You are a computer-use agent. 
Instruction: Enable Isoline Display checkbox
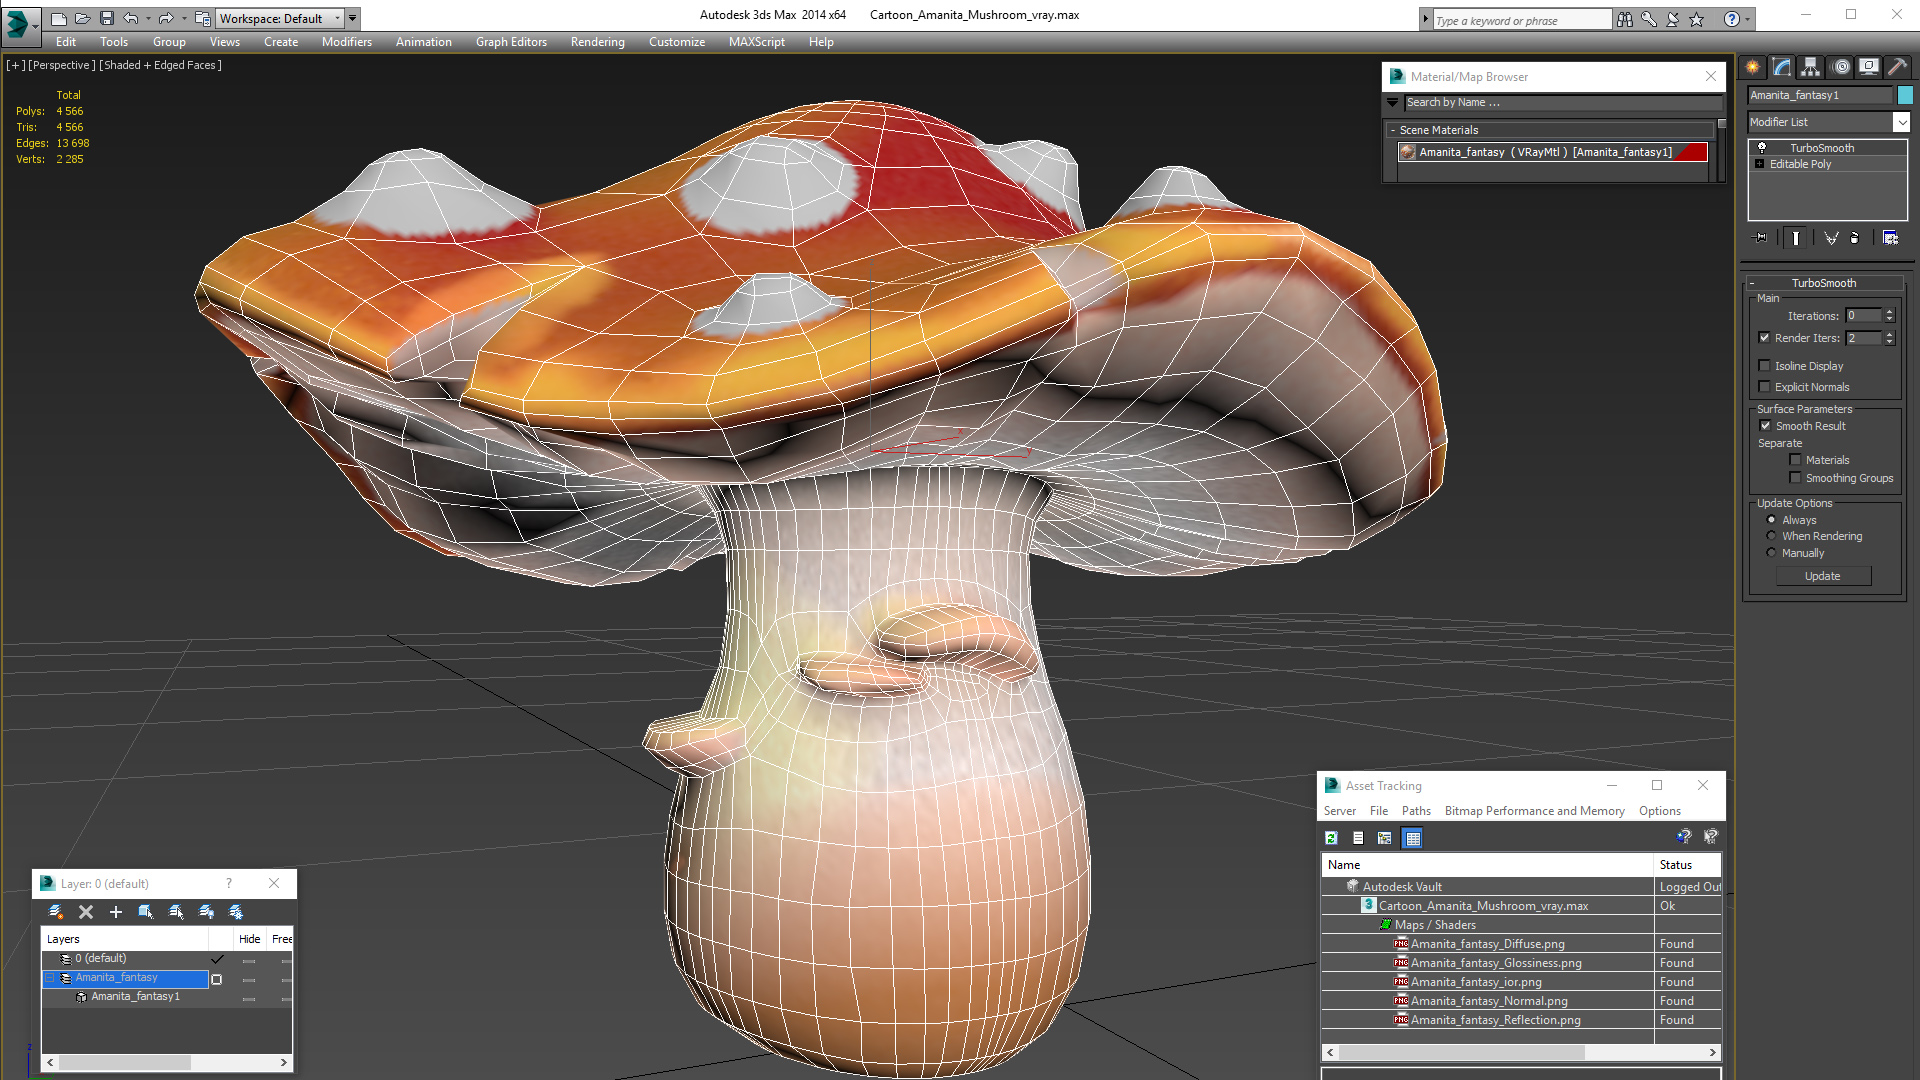1765,366
